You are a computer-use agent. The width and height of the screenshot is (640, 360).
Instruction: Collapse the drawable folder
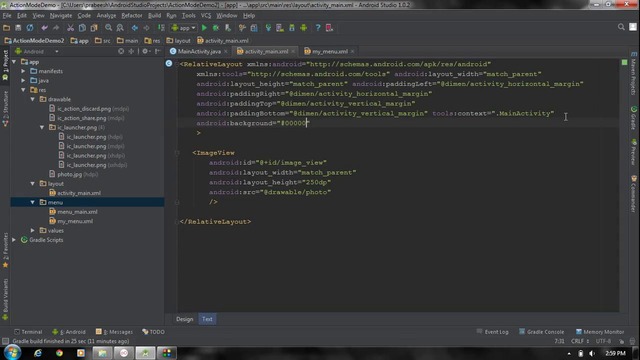pyautogui.click(x=33, y=99)
